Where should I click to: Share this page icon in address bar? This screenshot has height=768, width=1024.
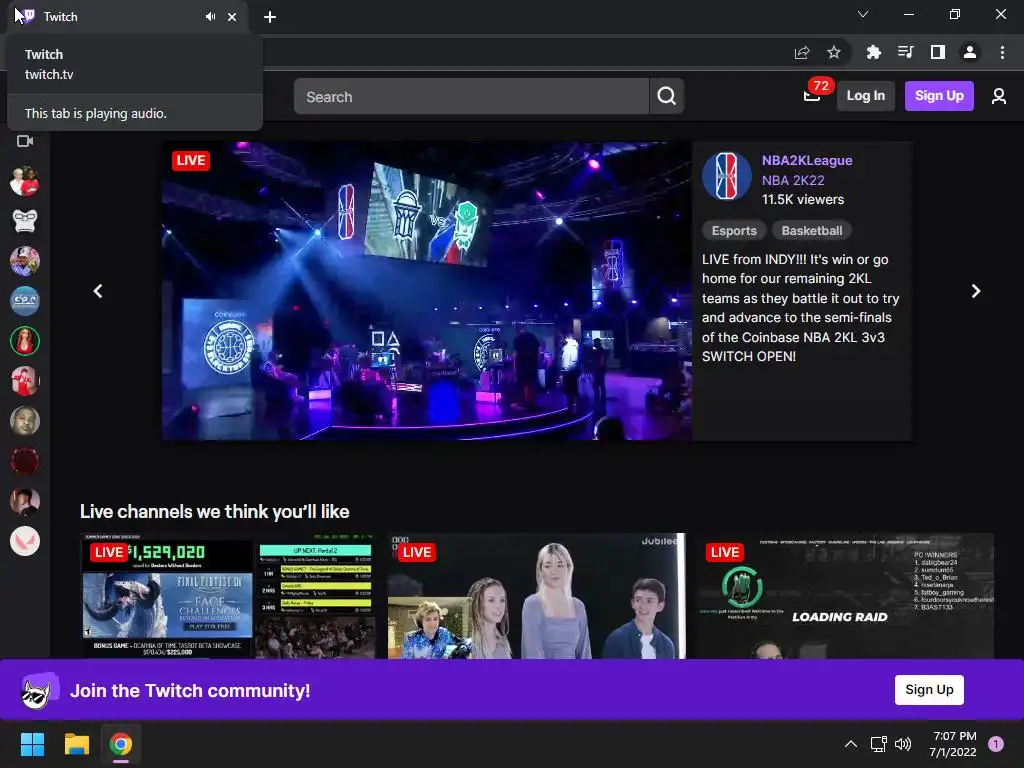pyautogui.click(x=802, y=52)
